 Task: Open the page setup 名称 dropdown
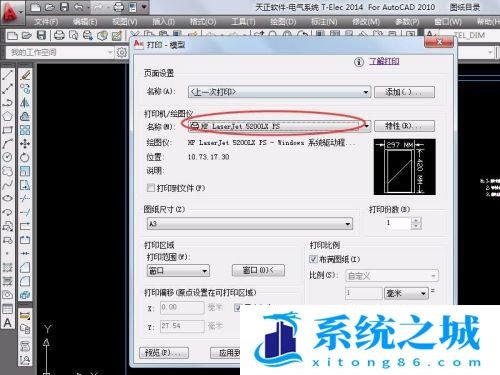[x=279, y=92]
